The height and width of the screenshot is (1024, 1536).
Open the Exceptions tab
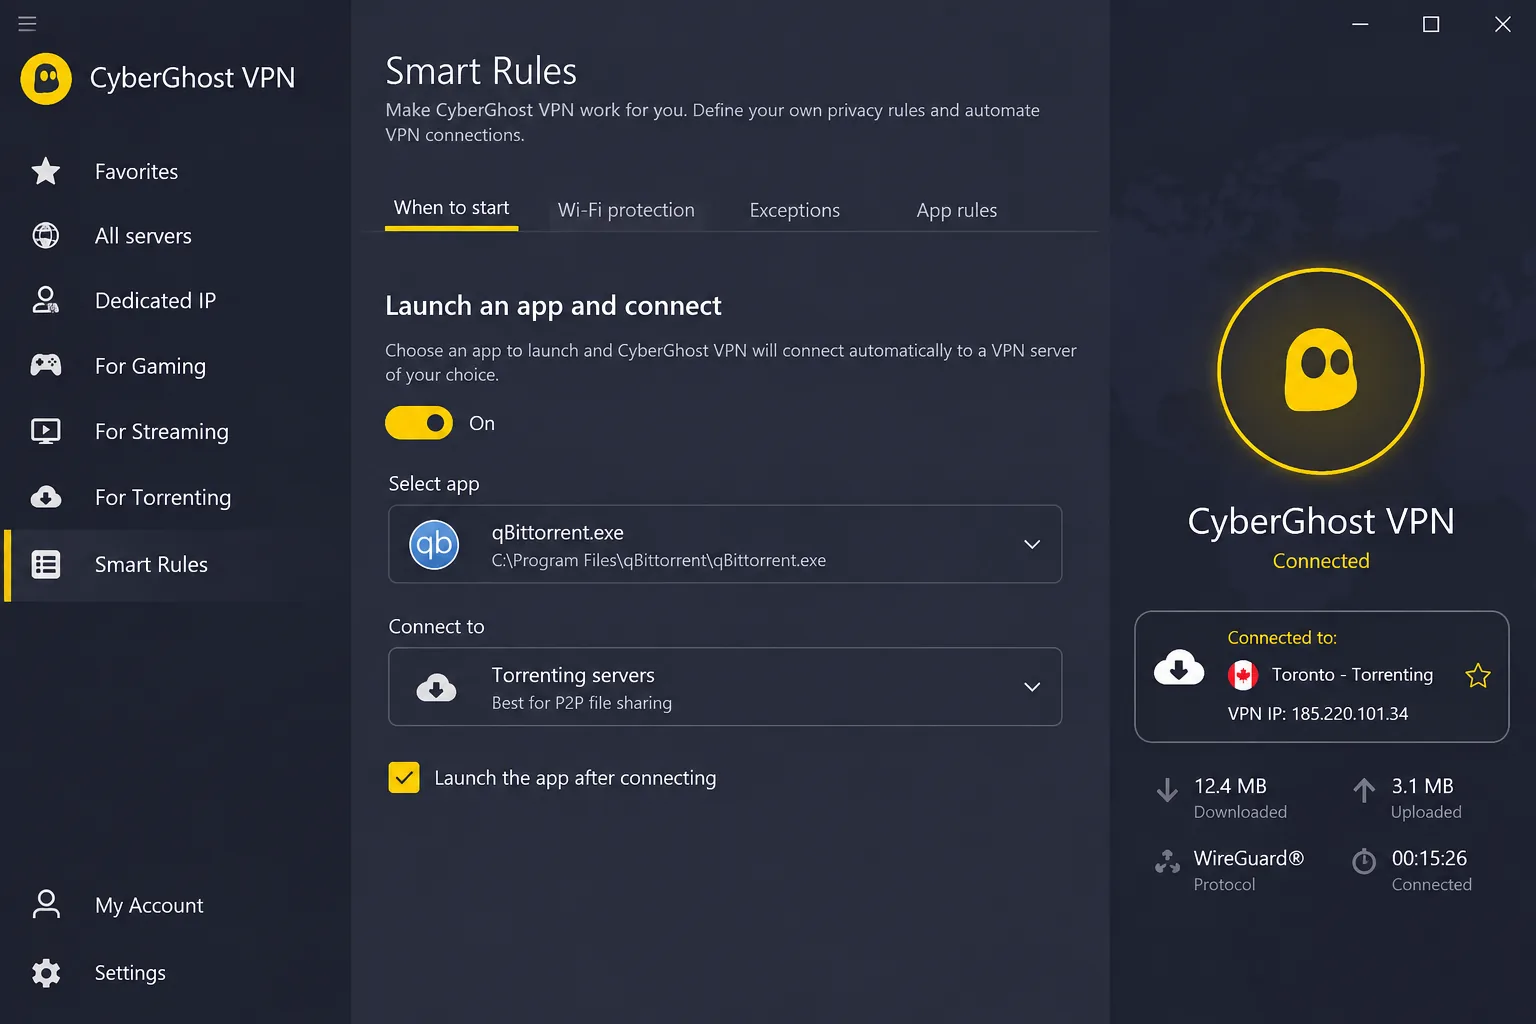tap(795, 210)
